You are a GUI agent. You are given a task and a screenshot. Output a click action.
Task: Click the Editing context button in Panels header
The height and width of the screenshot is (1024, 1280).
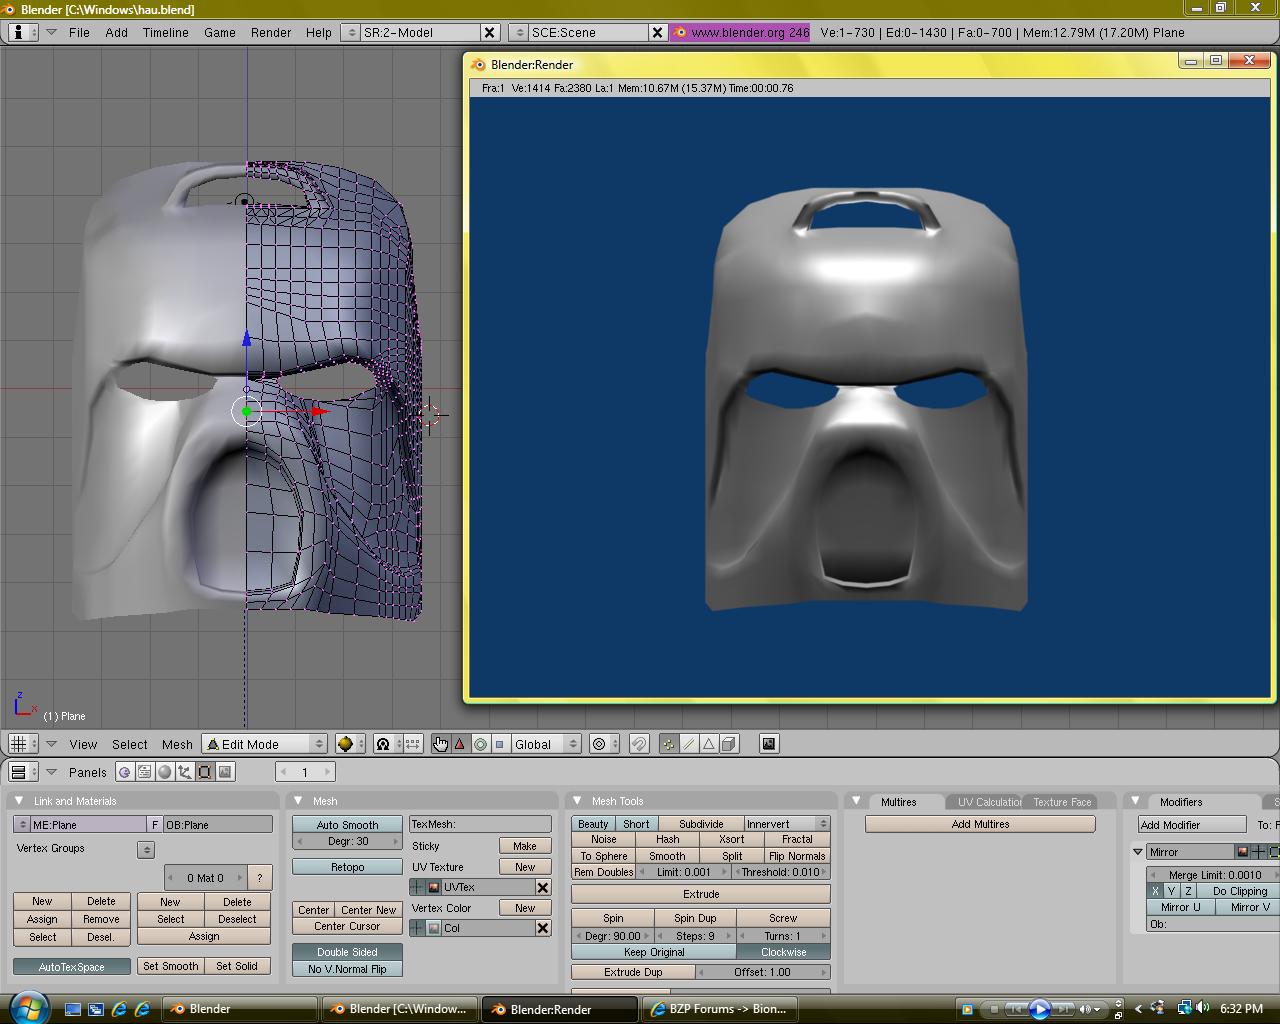pyautogui.click(x=205, y=772)
